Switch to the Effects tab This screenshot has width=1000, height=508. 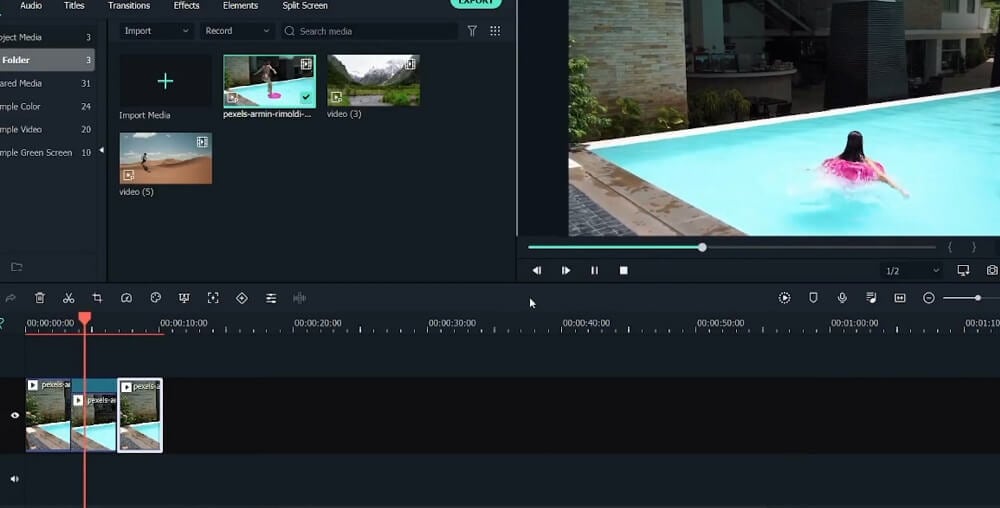coord(186,6)
